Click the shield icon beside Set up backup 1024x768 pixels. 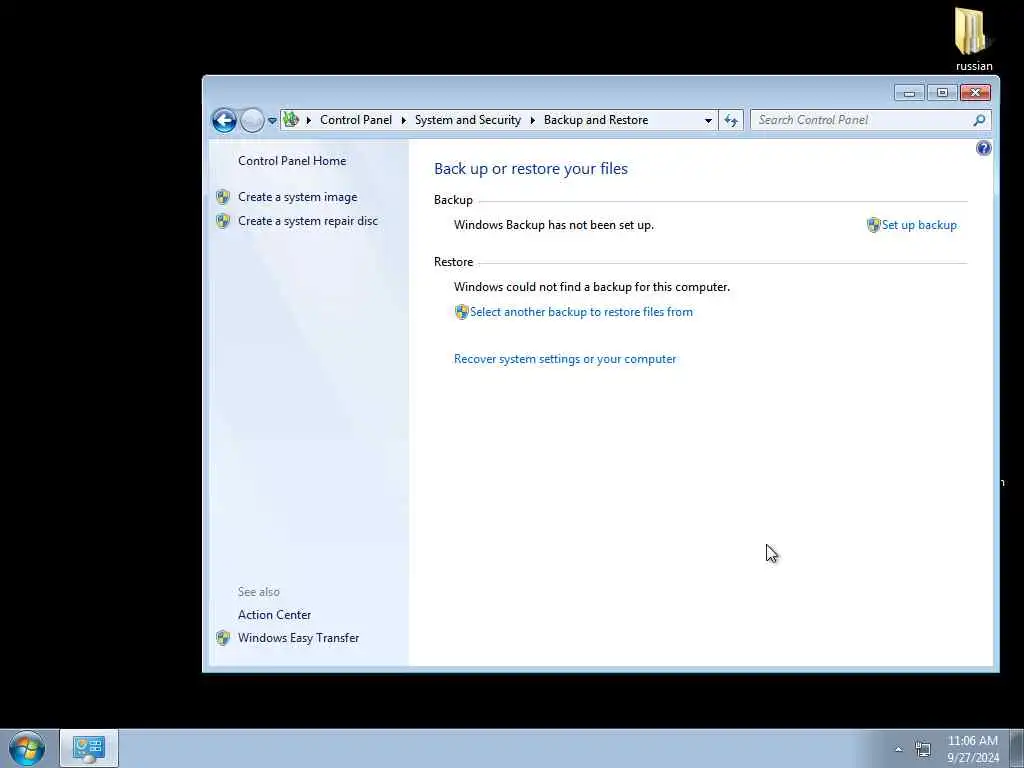click(x=874, y=225)
